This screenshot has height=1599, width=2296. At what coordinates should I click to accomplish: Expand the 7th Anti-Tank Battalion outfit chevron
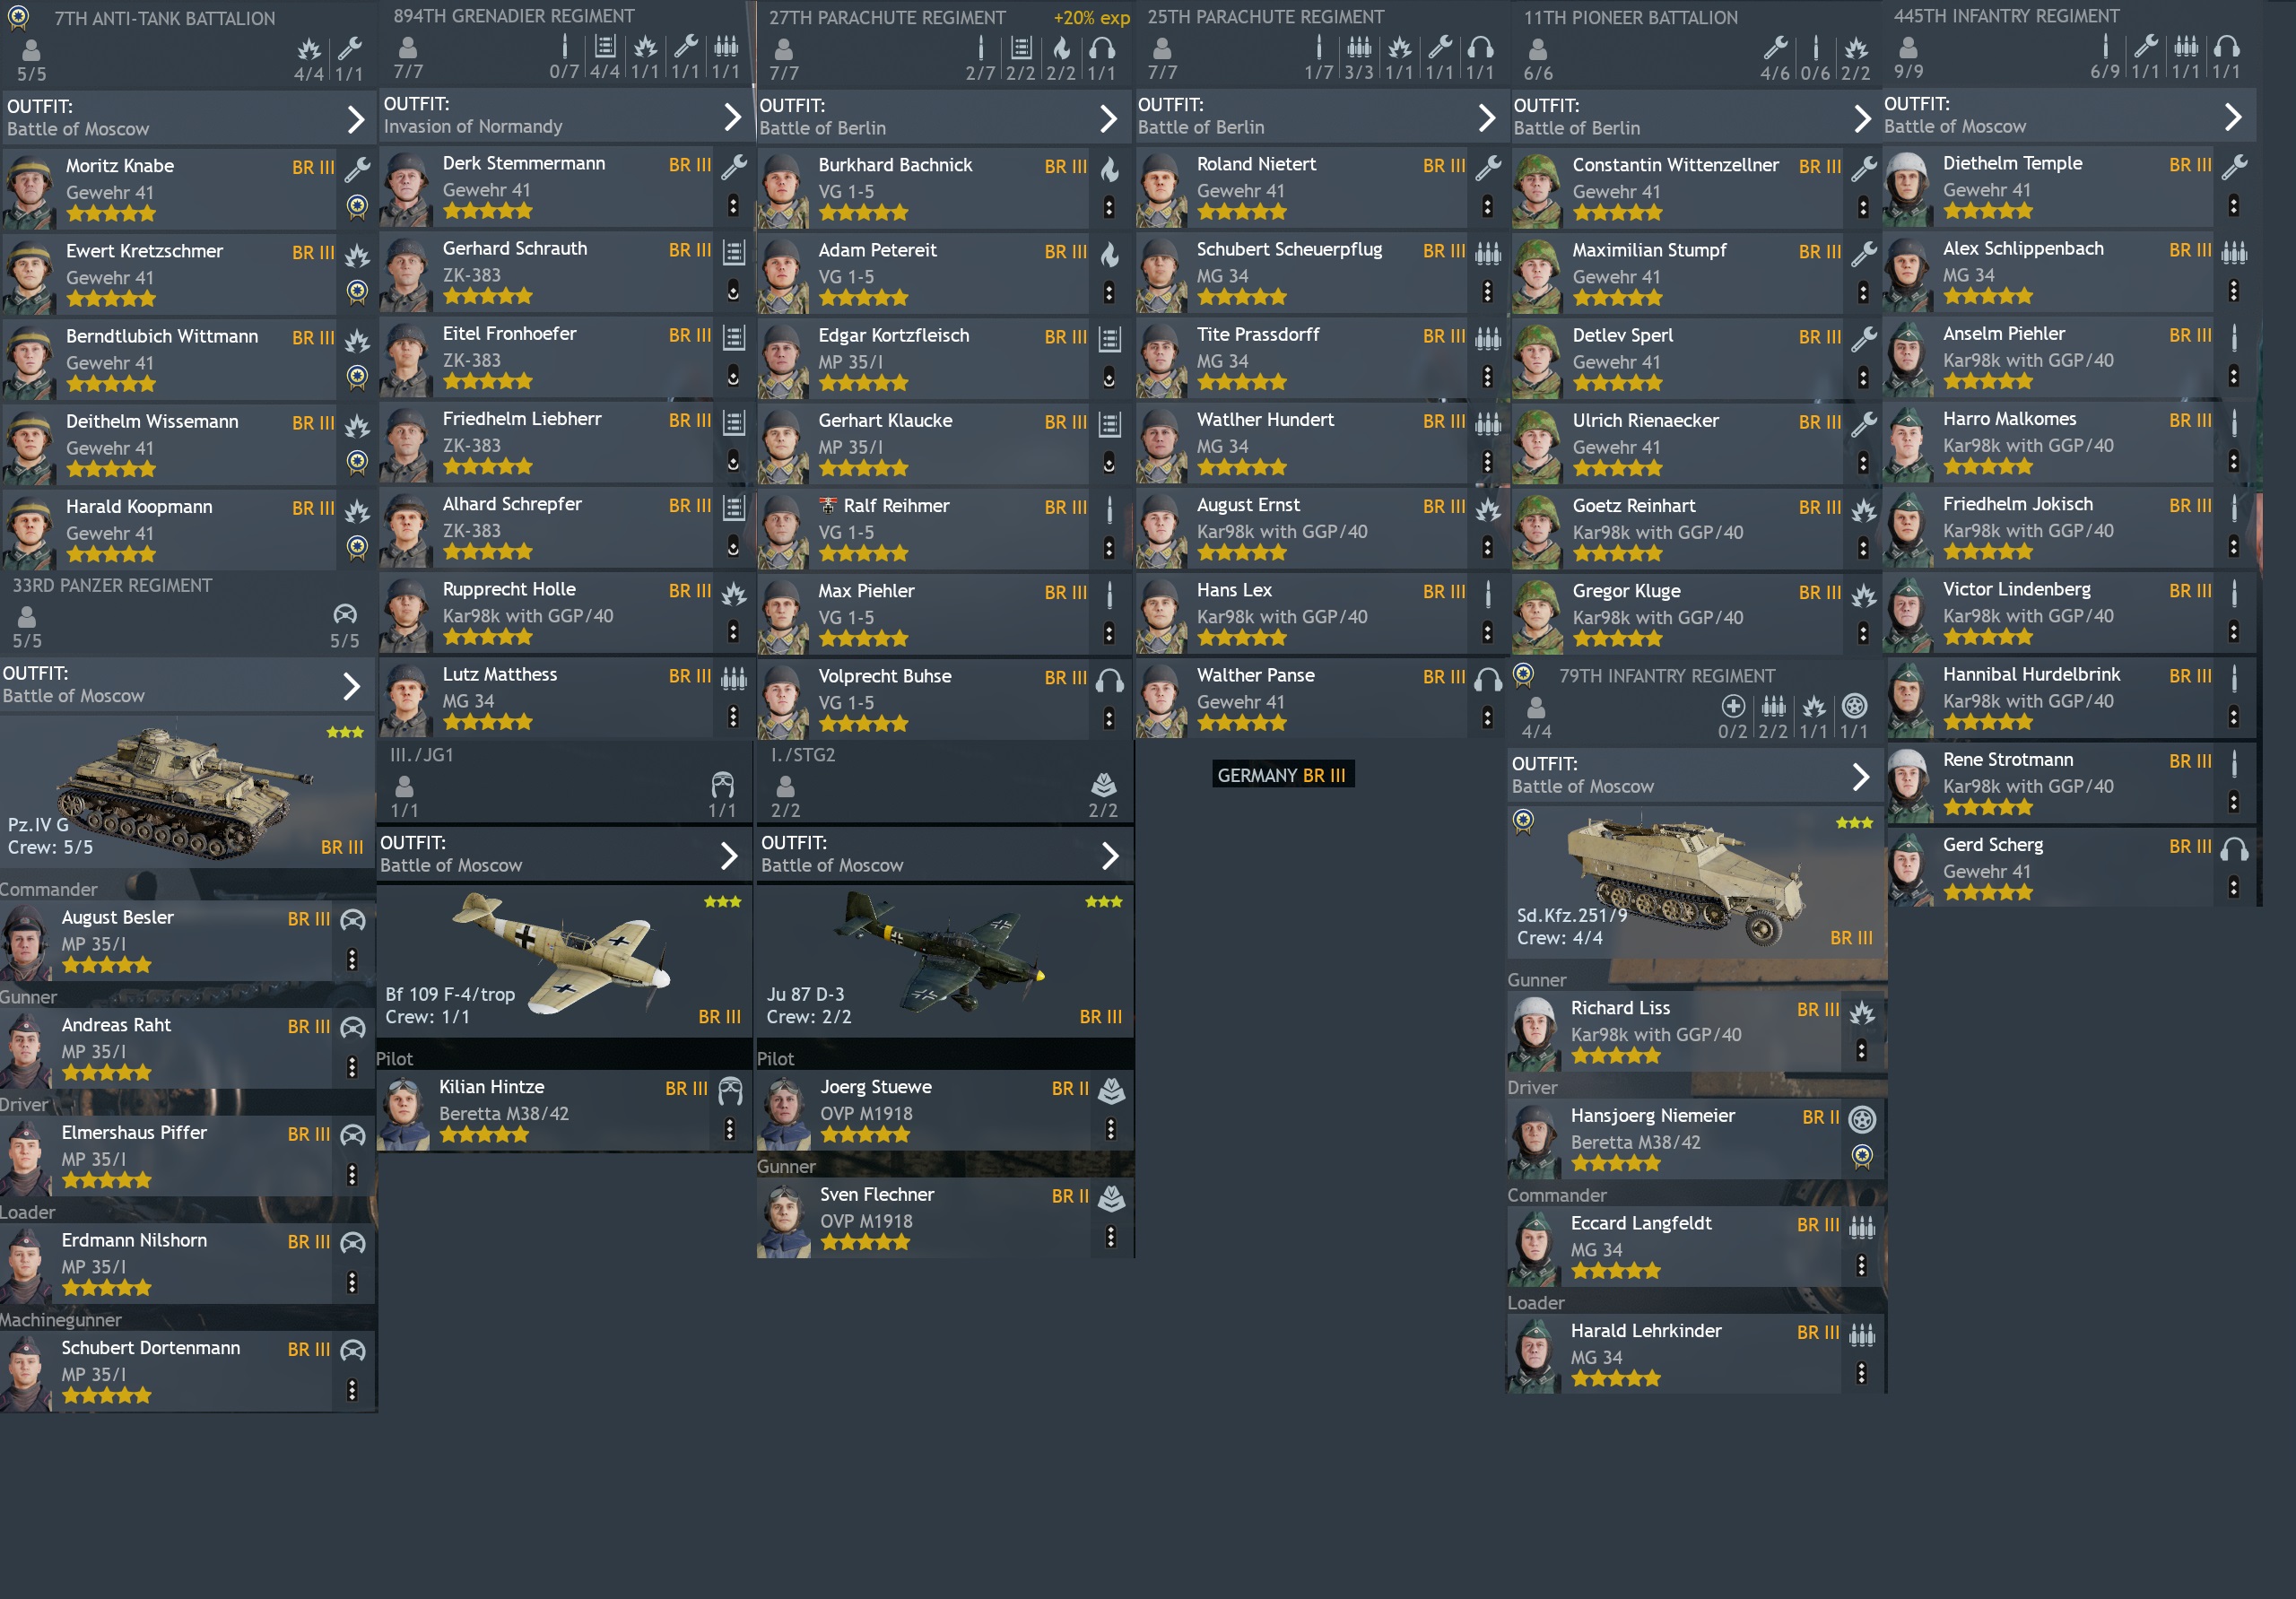355,119
